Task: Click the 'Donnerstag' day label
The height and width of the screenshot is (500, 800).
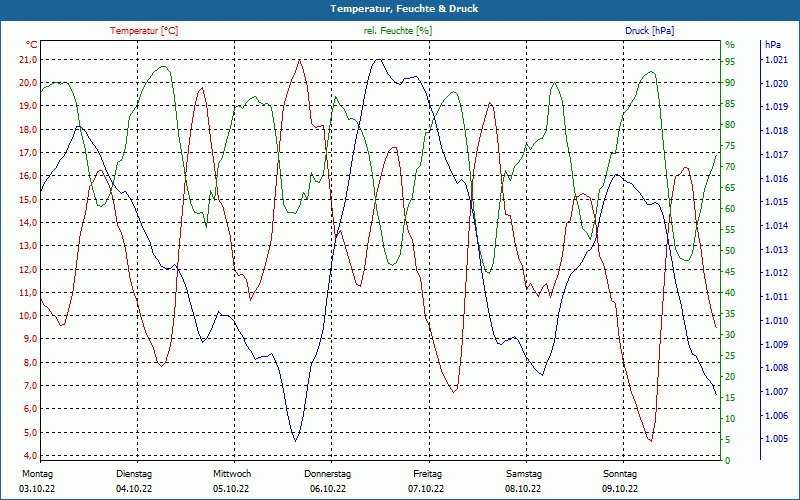Action: click(x=328, y=474)
